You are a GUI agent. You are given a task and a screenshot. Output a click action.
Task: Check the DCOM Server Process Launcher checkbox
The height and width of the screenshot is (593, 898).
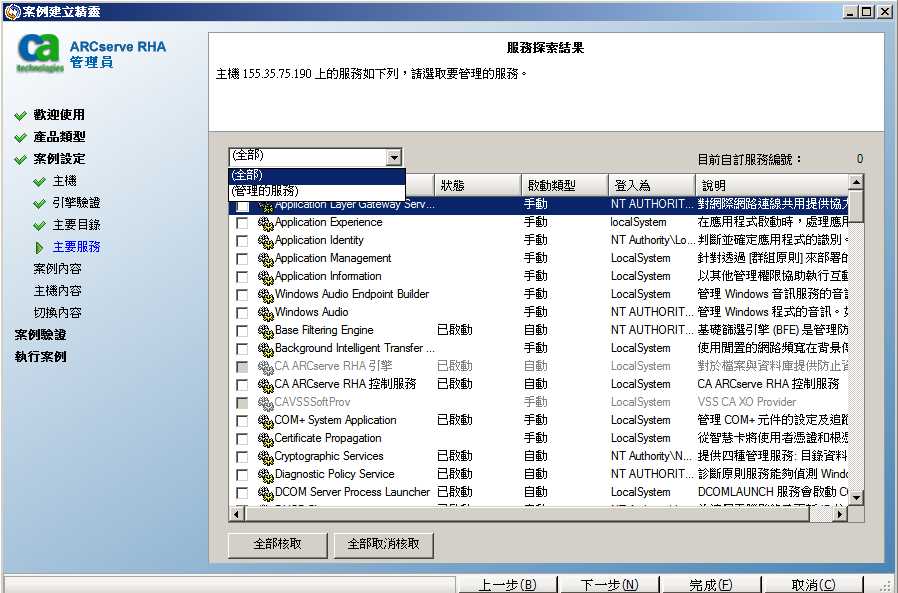tap(242, 493)
